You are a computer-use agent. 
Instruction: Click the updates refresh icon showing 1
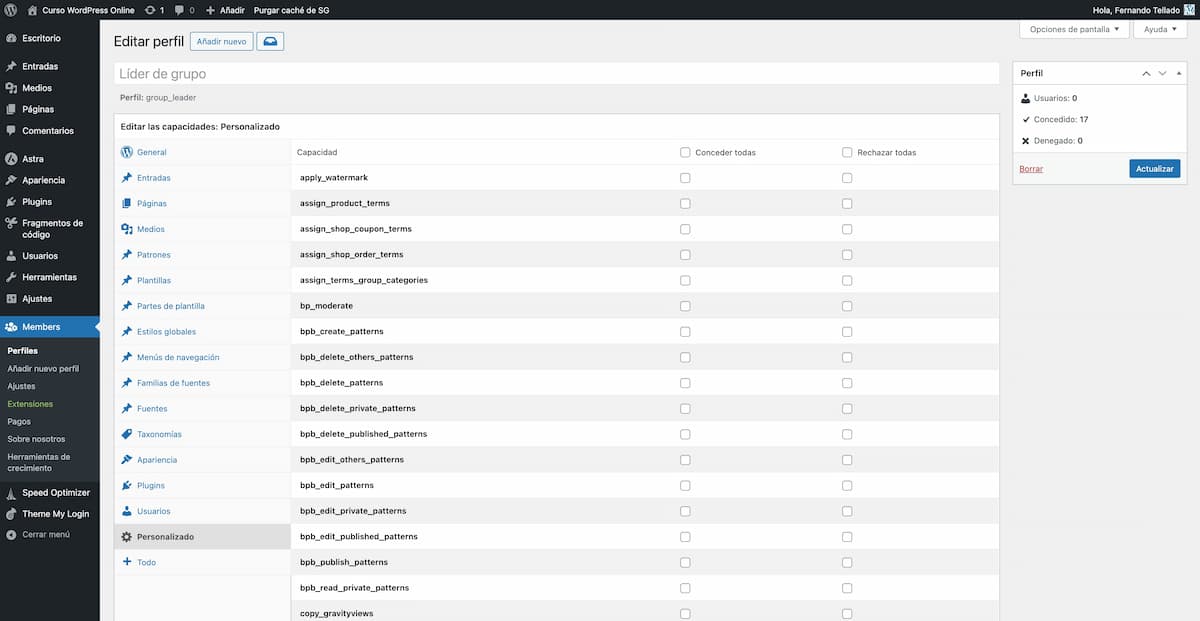click(x=152, y=9)
